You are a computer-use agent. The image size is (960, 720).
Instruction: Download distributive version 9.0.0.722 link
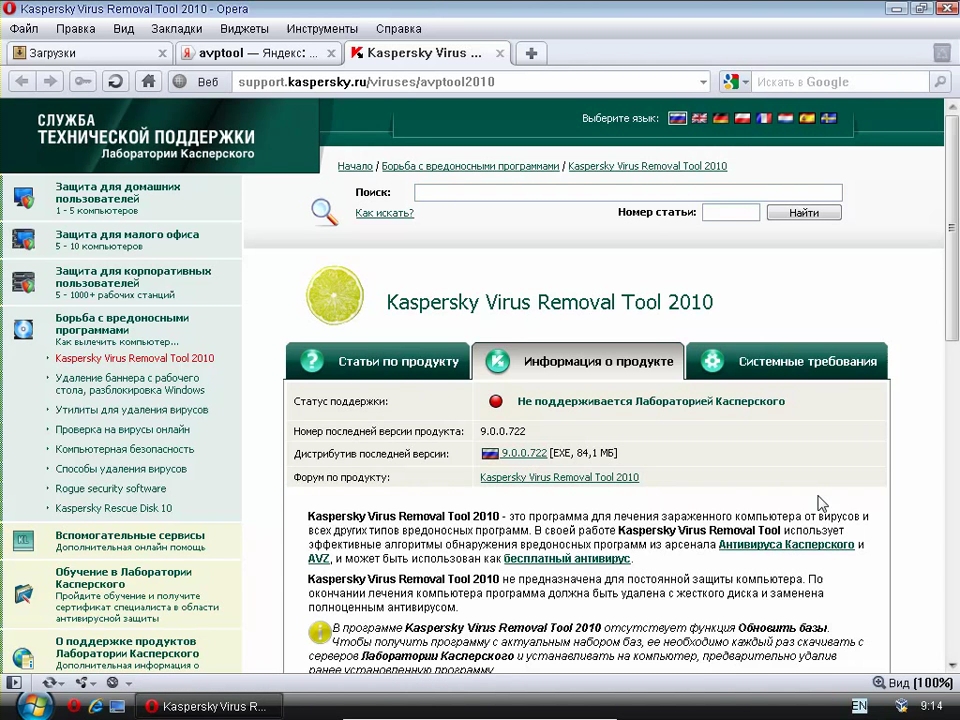523,454
